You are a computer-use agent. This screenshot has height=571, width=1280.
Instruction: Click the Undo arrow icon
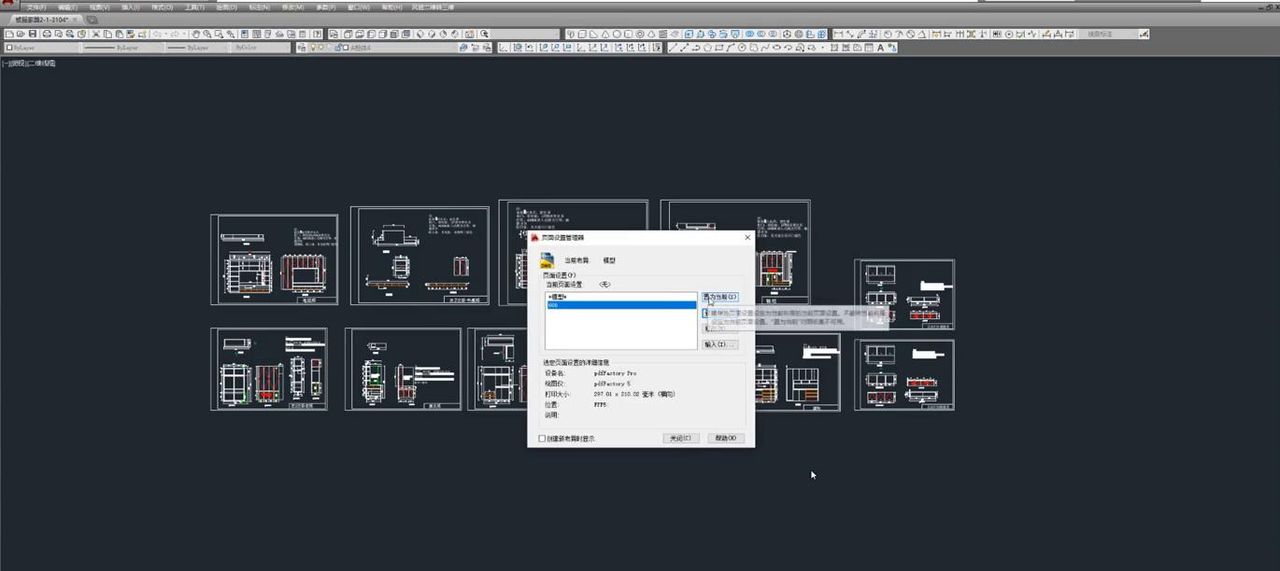[158, 33]
